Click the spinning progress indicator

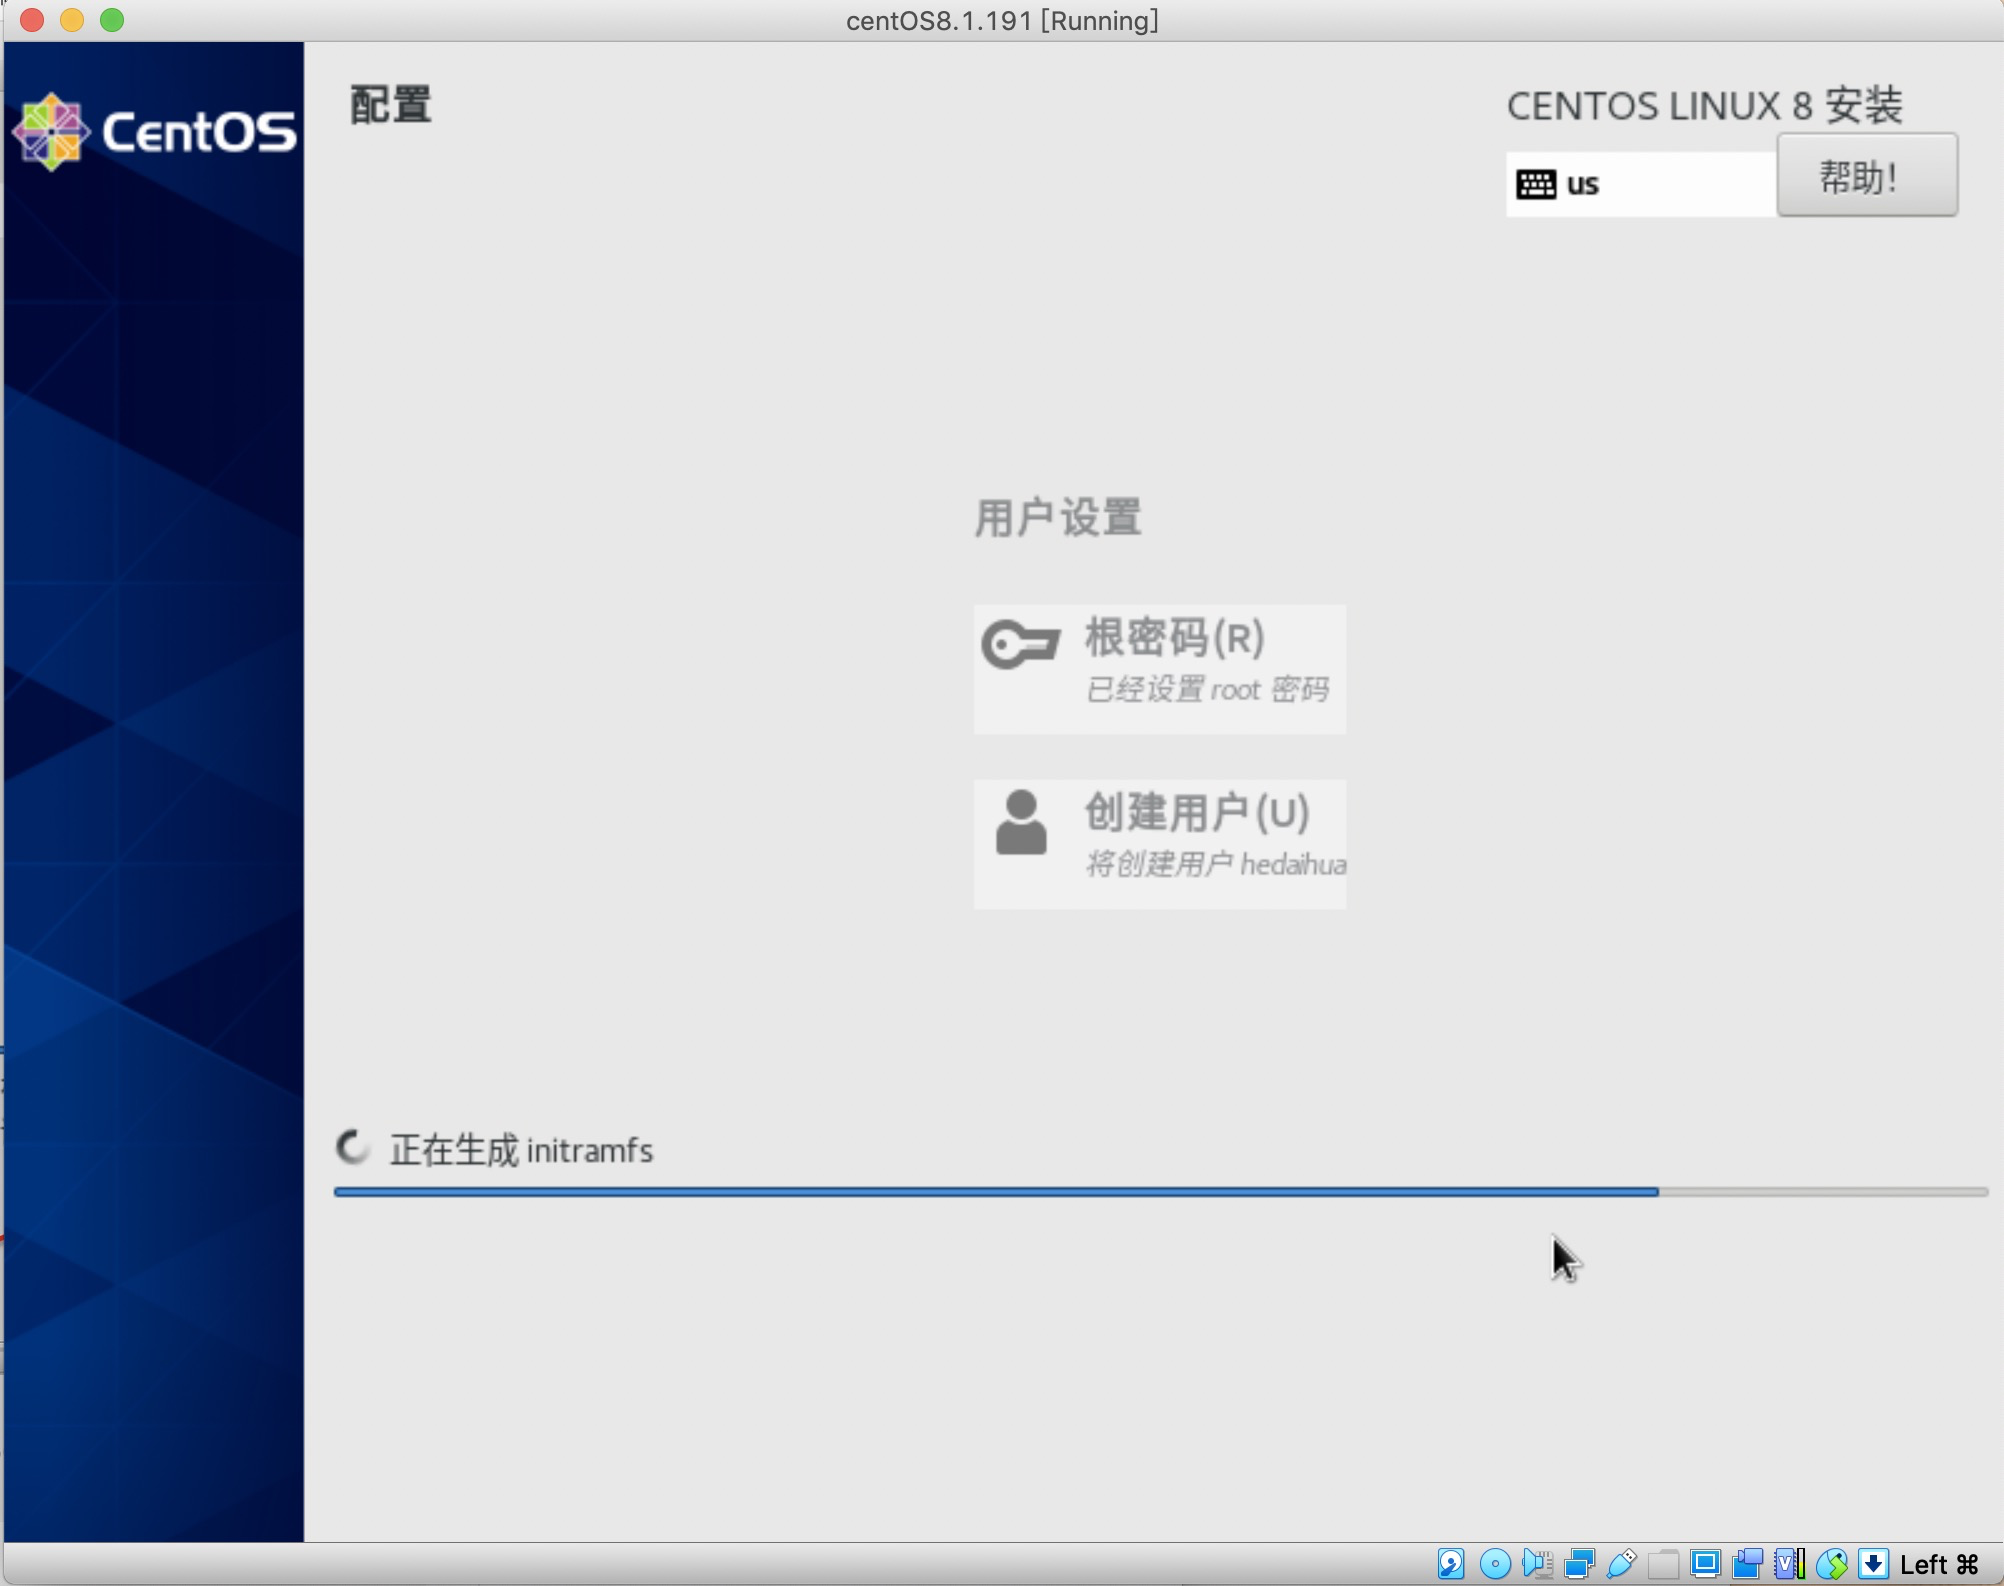click(352, 1148)
